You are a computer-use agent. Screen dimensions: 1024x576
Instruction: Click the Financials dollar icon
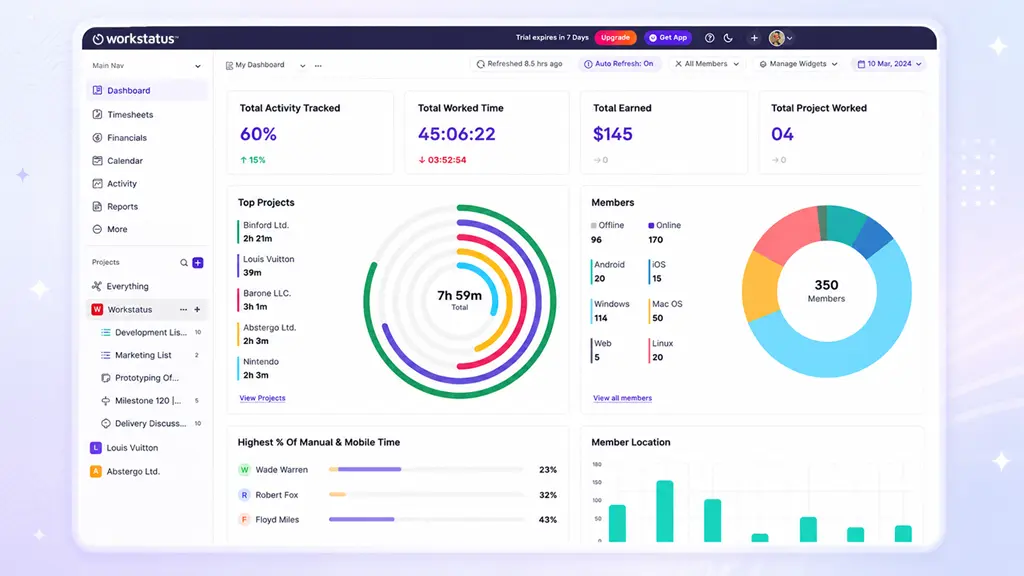tap(97, 138)
